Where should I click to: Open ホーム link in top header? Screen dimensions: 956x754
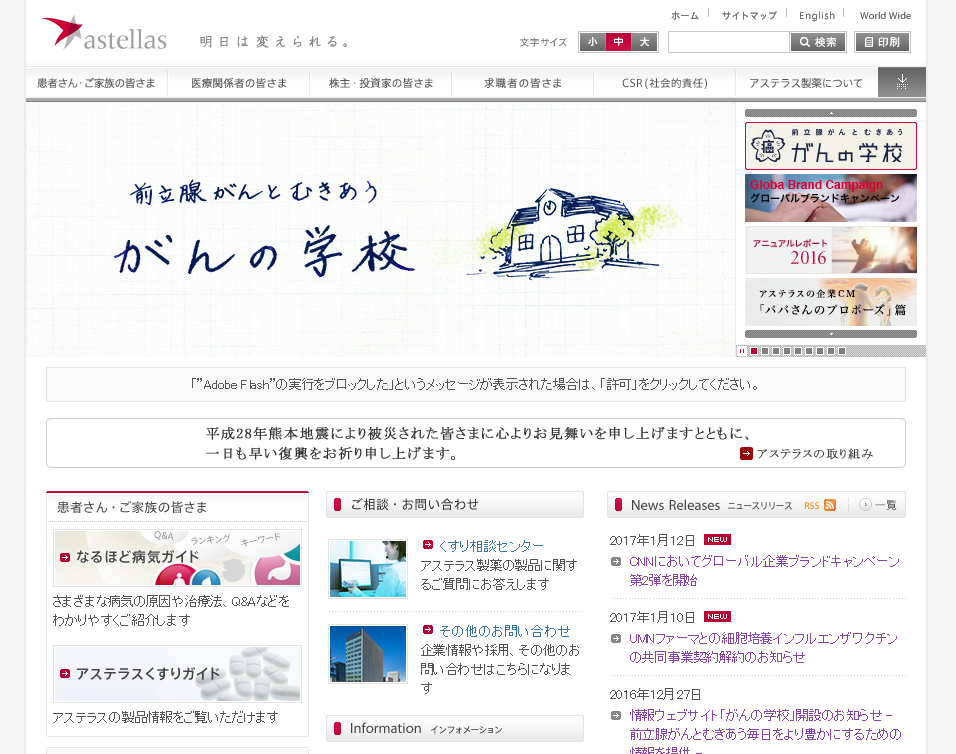pyautogui.click(x=685, y=16)
